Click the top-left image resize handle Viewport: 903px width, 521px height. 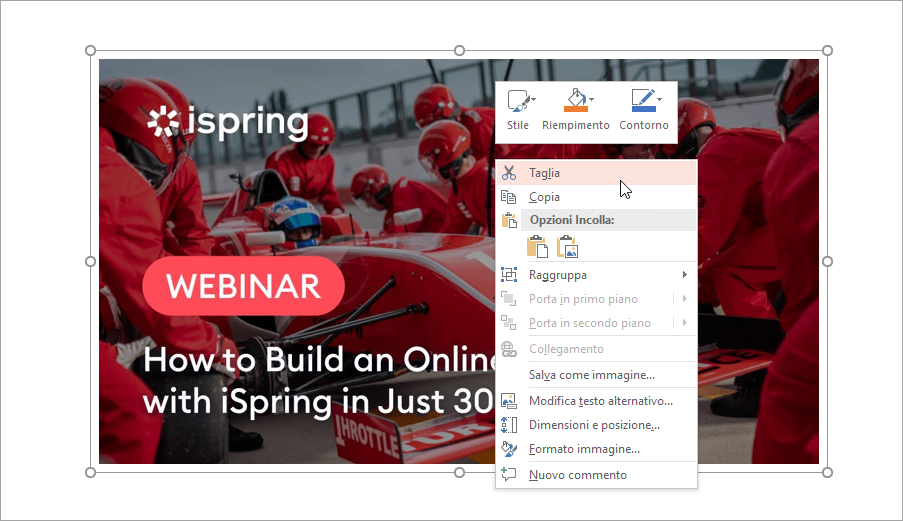[x=91, y=50]
